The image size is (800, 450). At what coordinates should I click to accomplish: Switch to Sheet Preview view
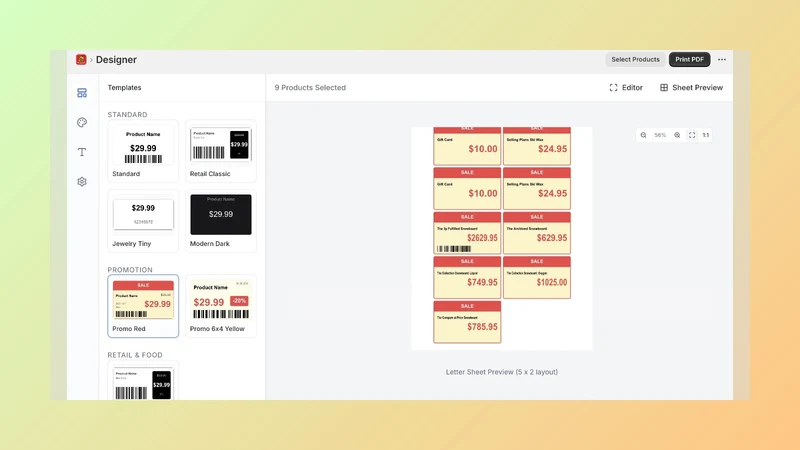pyautogui.click(x=691, y=88)
